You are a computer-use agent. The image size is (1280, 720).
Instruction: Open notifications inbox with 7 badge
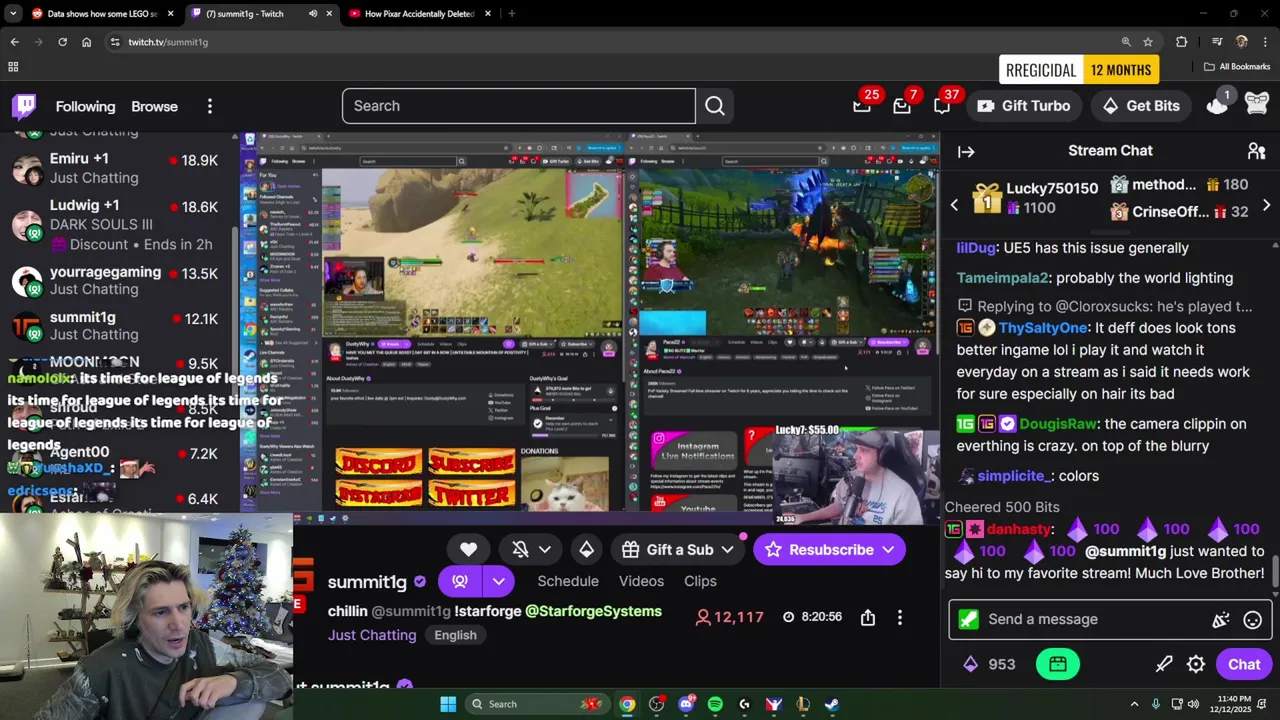pos(902,106)
